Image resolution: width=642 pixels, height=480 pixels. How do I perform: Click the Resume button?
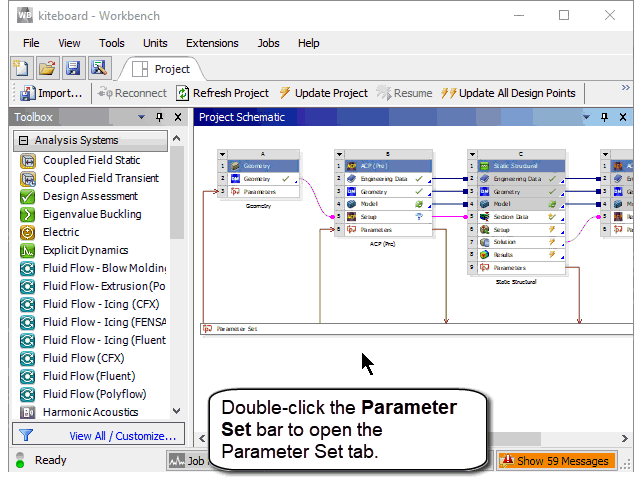[405, 93]
